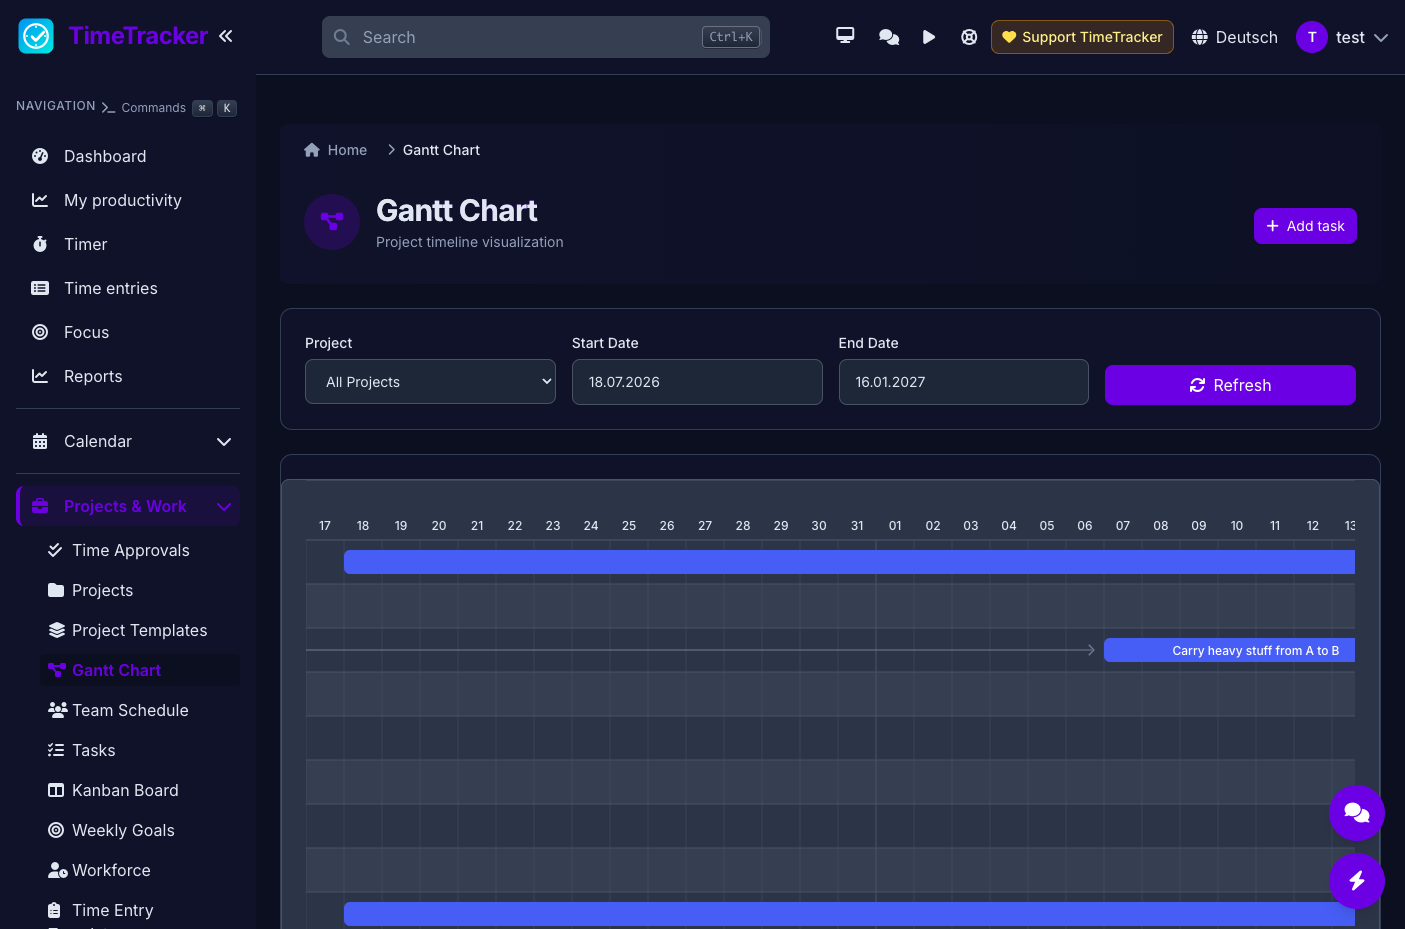Screen dimensions: 1405x929
Task: Click the Time entries list icon
Action: 40,288
